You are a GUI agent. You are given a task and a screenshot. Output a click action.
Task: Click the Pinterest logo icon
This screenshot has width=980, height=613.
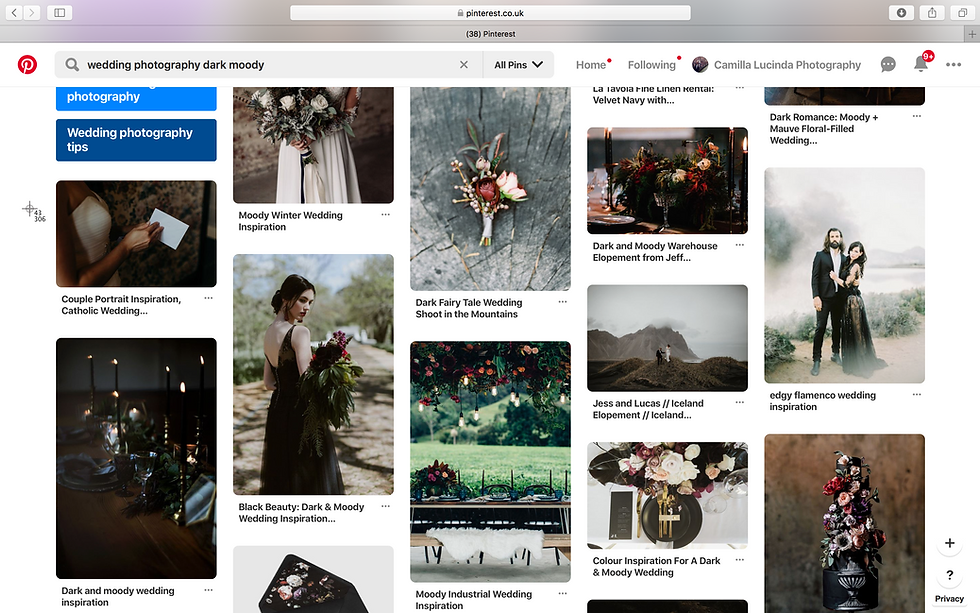click(x=27, y=64)
